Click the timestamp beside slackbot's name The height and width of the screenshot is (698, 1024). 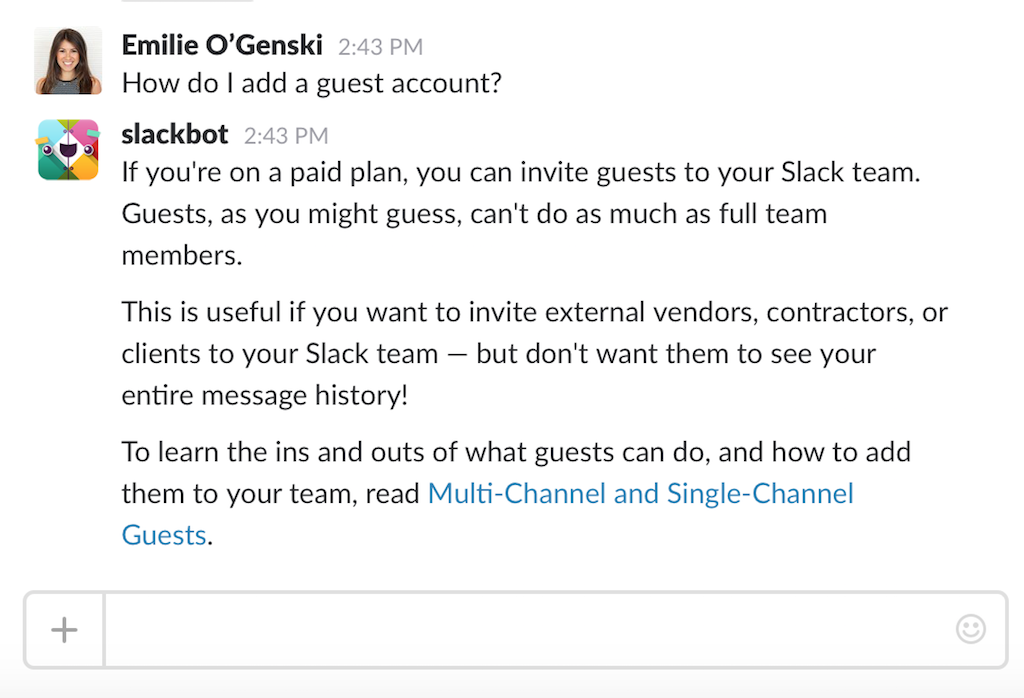286,135
